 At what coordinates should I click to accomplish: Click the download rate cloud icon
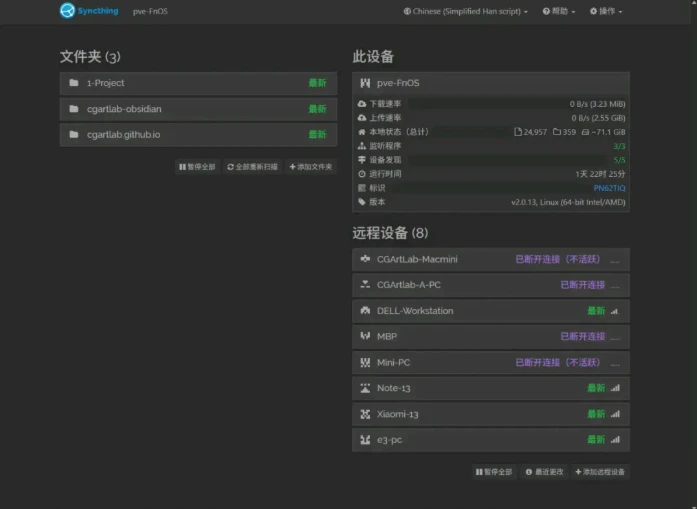point(362,104)
